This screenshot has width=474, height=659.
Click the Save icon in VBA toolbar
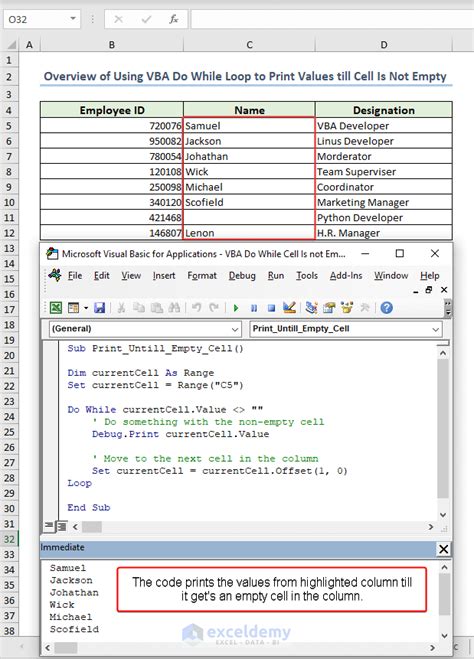coord(99,308)
